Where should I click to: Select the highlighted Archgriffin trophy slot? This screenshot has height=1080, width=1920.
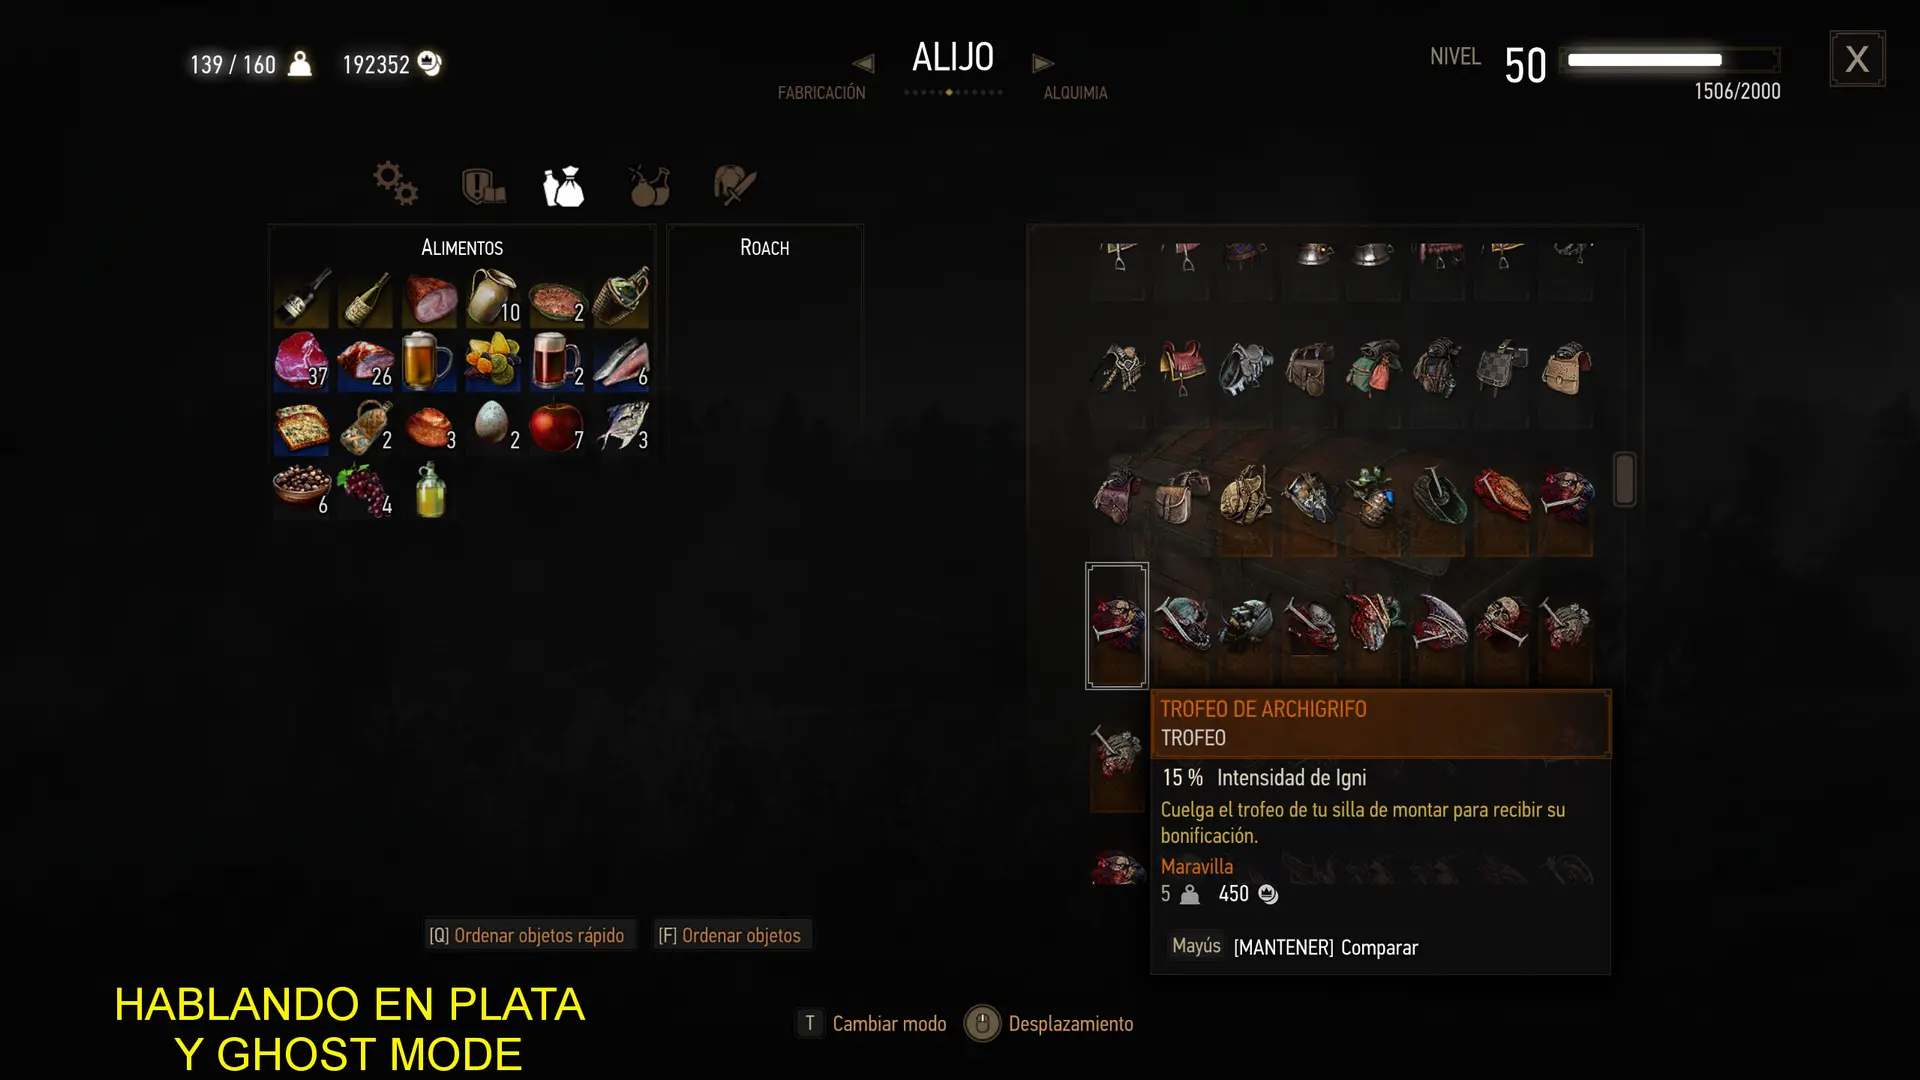point(1117,626)
